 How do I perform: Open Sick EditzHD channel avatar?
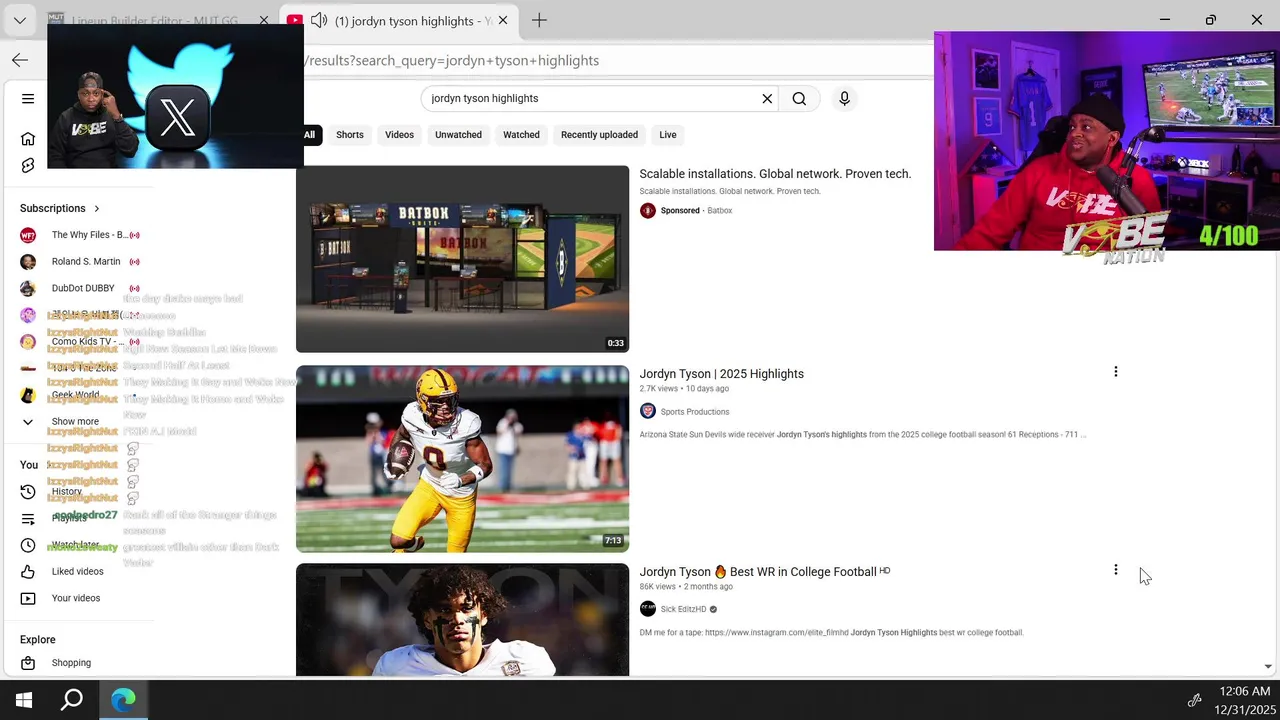pyautogui.click(x=648, y=609)
